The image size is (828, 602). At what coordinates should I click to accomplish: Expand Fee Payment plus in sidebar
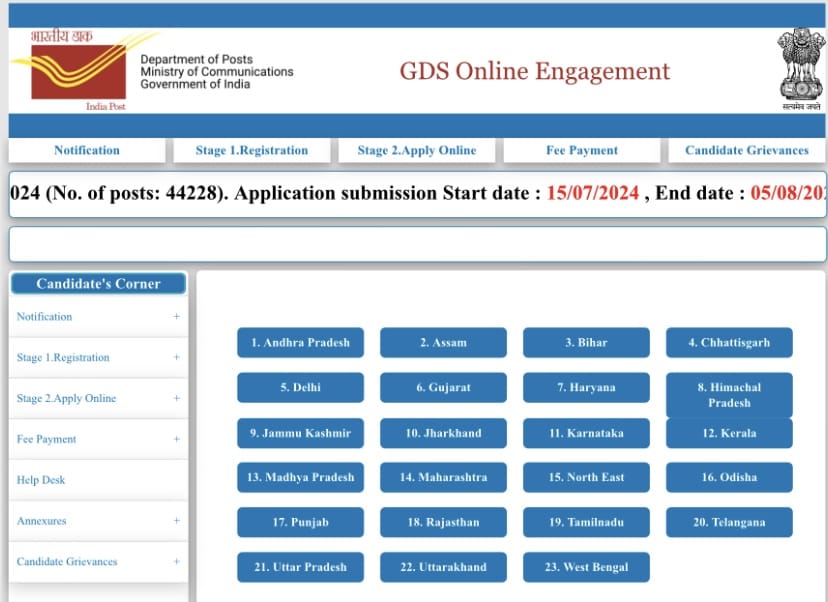point(176,439)
